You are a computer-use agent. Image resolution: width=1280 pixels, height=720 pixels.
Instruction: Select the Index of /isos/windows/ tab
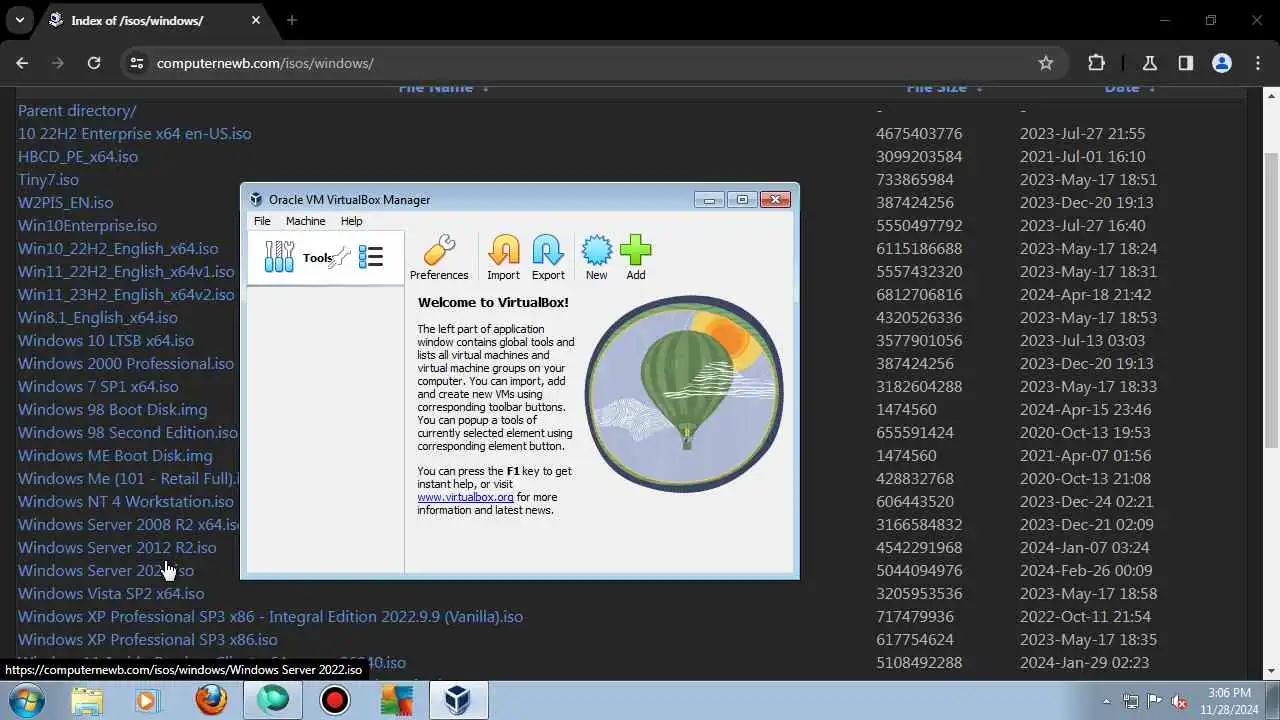coord(155,20)
